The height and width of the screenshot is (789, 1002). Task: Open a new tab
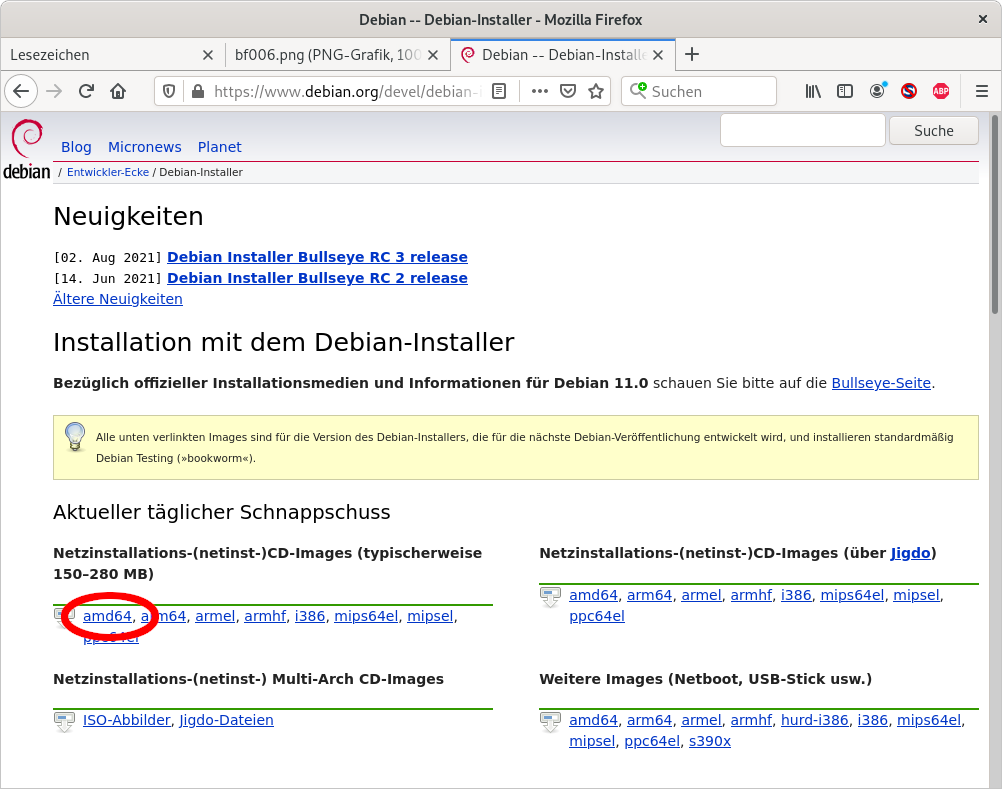[x=691, y=54]
